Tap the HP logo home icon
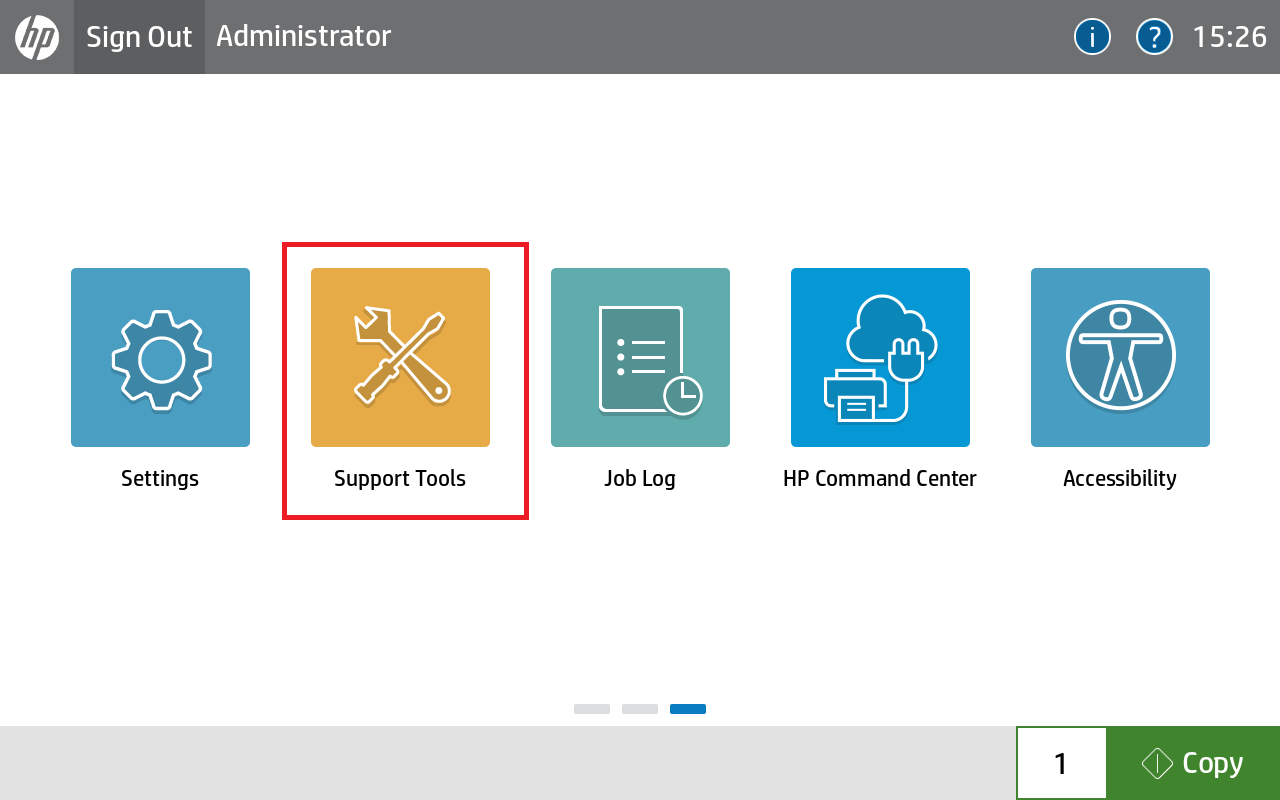The height and width of the screenshot is (800, 1280). [x=37, y=37]
